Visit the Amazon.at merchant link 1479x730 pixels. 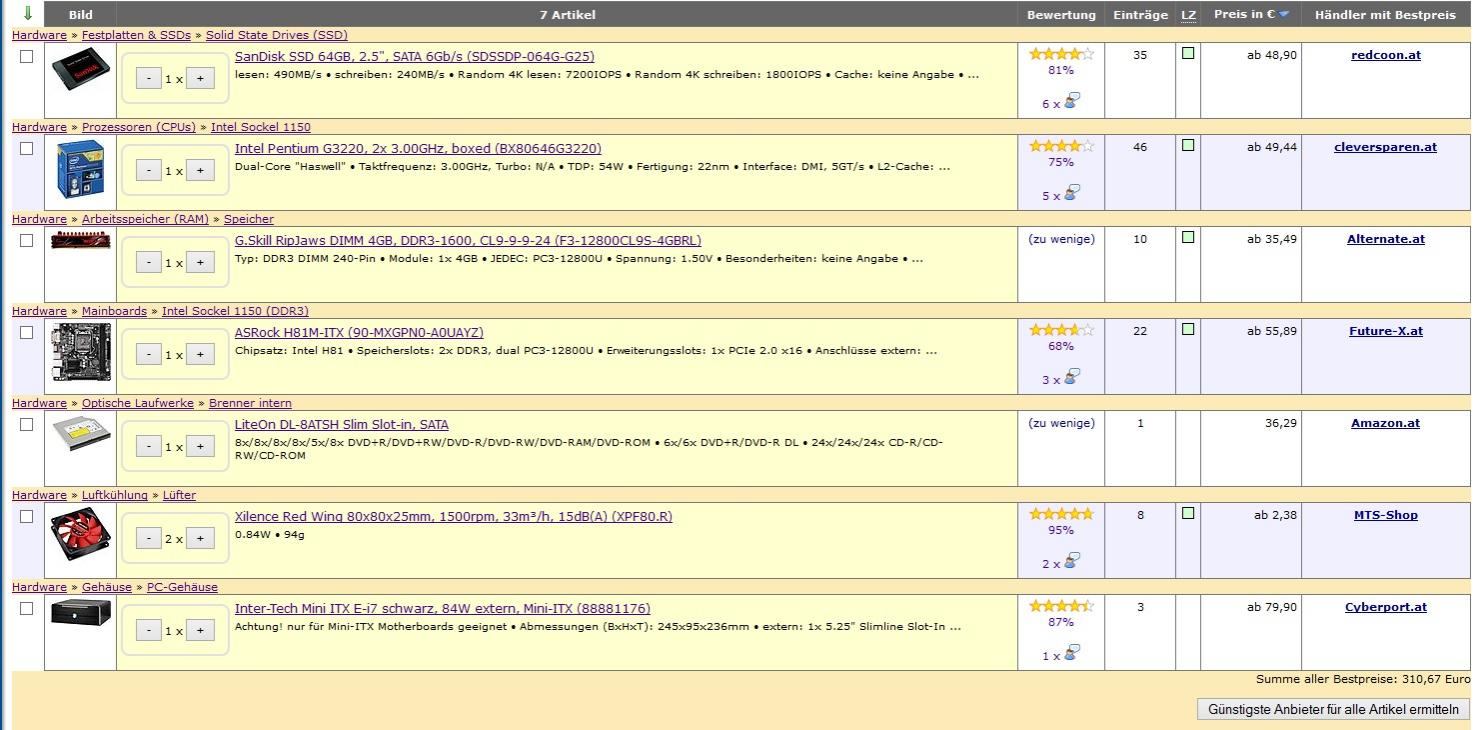[1385, 423]
